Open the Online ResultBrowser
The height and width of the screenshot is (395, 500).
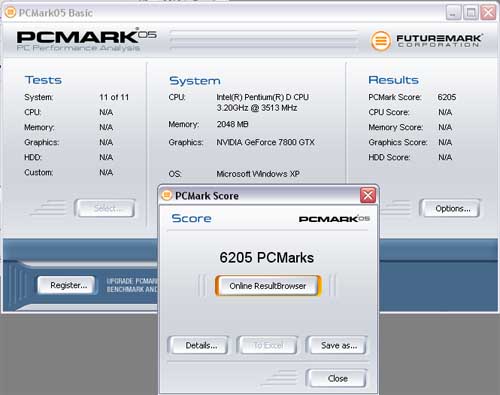268,286
